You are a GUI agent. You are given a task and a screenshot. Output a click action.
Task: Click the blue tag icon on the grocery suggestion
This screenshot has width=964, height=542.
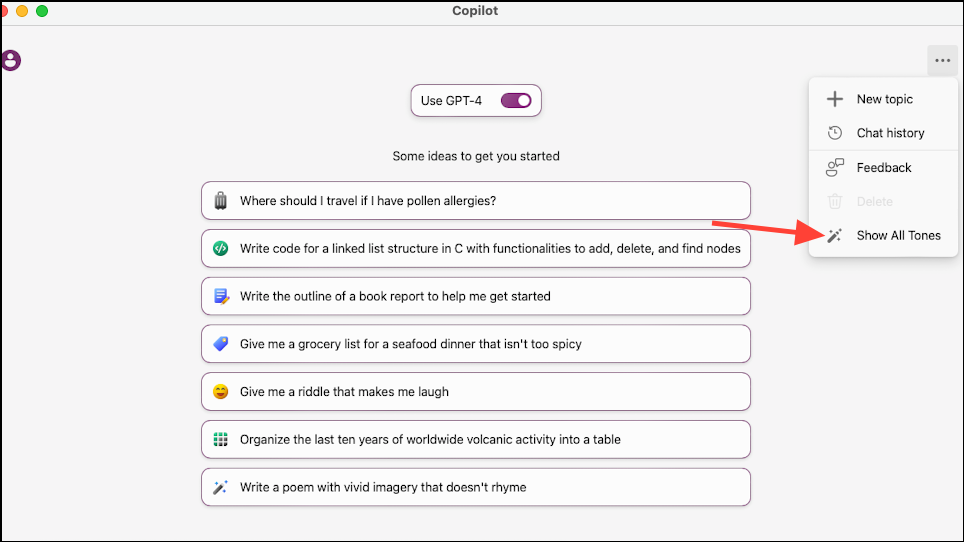point(220,344)
